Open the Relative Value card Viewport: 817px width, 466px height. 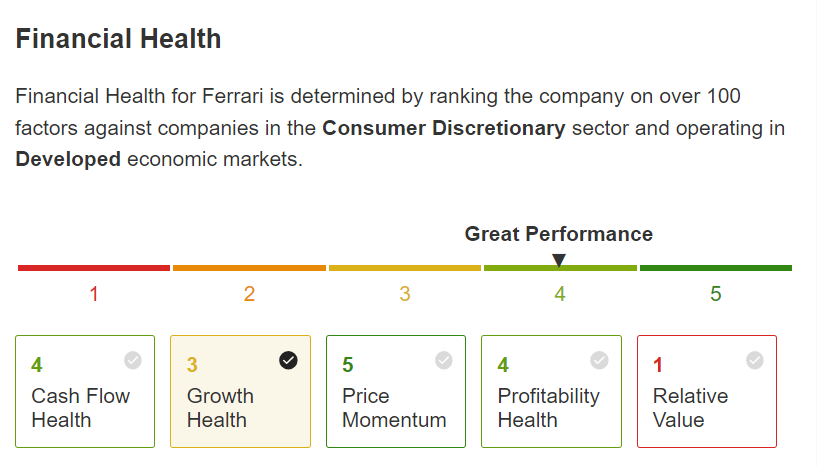click(x=707, y=391)
